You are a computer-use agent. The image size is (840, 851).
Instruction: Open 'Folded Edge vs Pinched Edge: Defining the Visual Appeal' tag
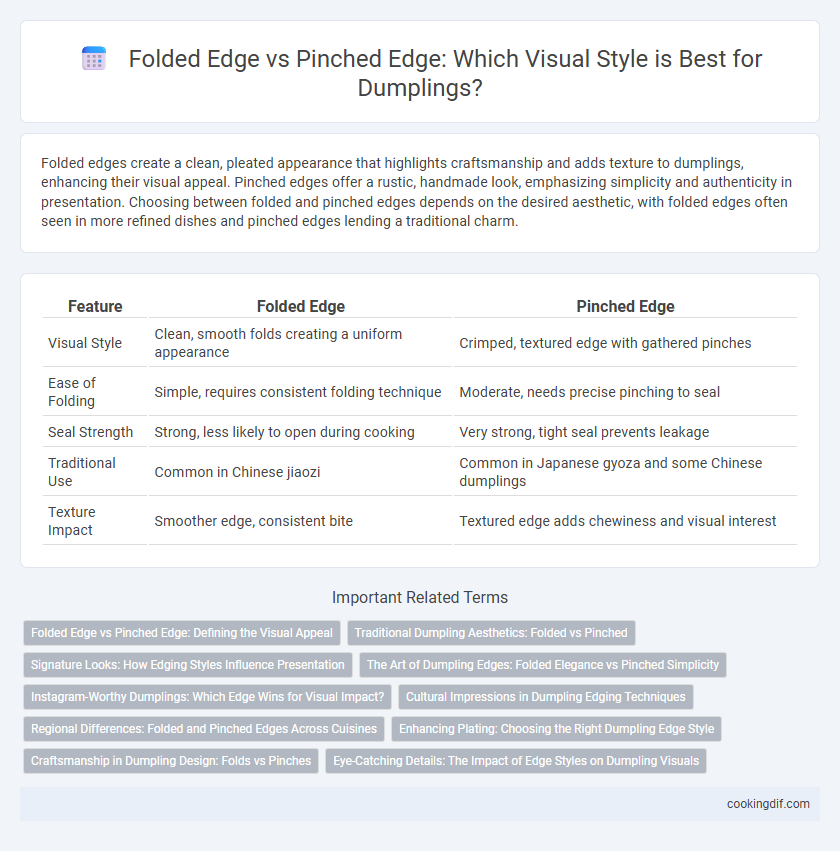[x=182, y=633]
